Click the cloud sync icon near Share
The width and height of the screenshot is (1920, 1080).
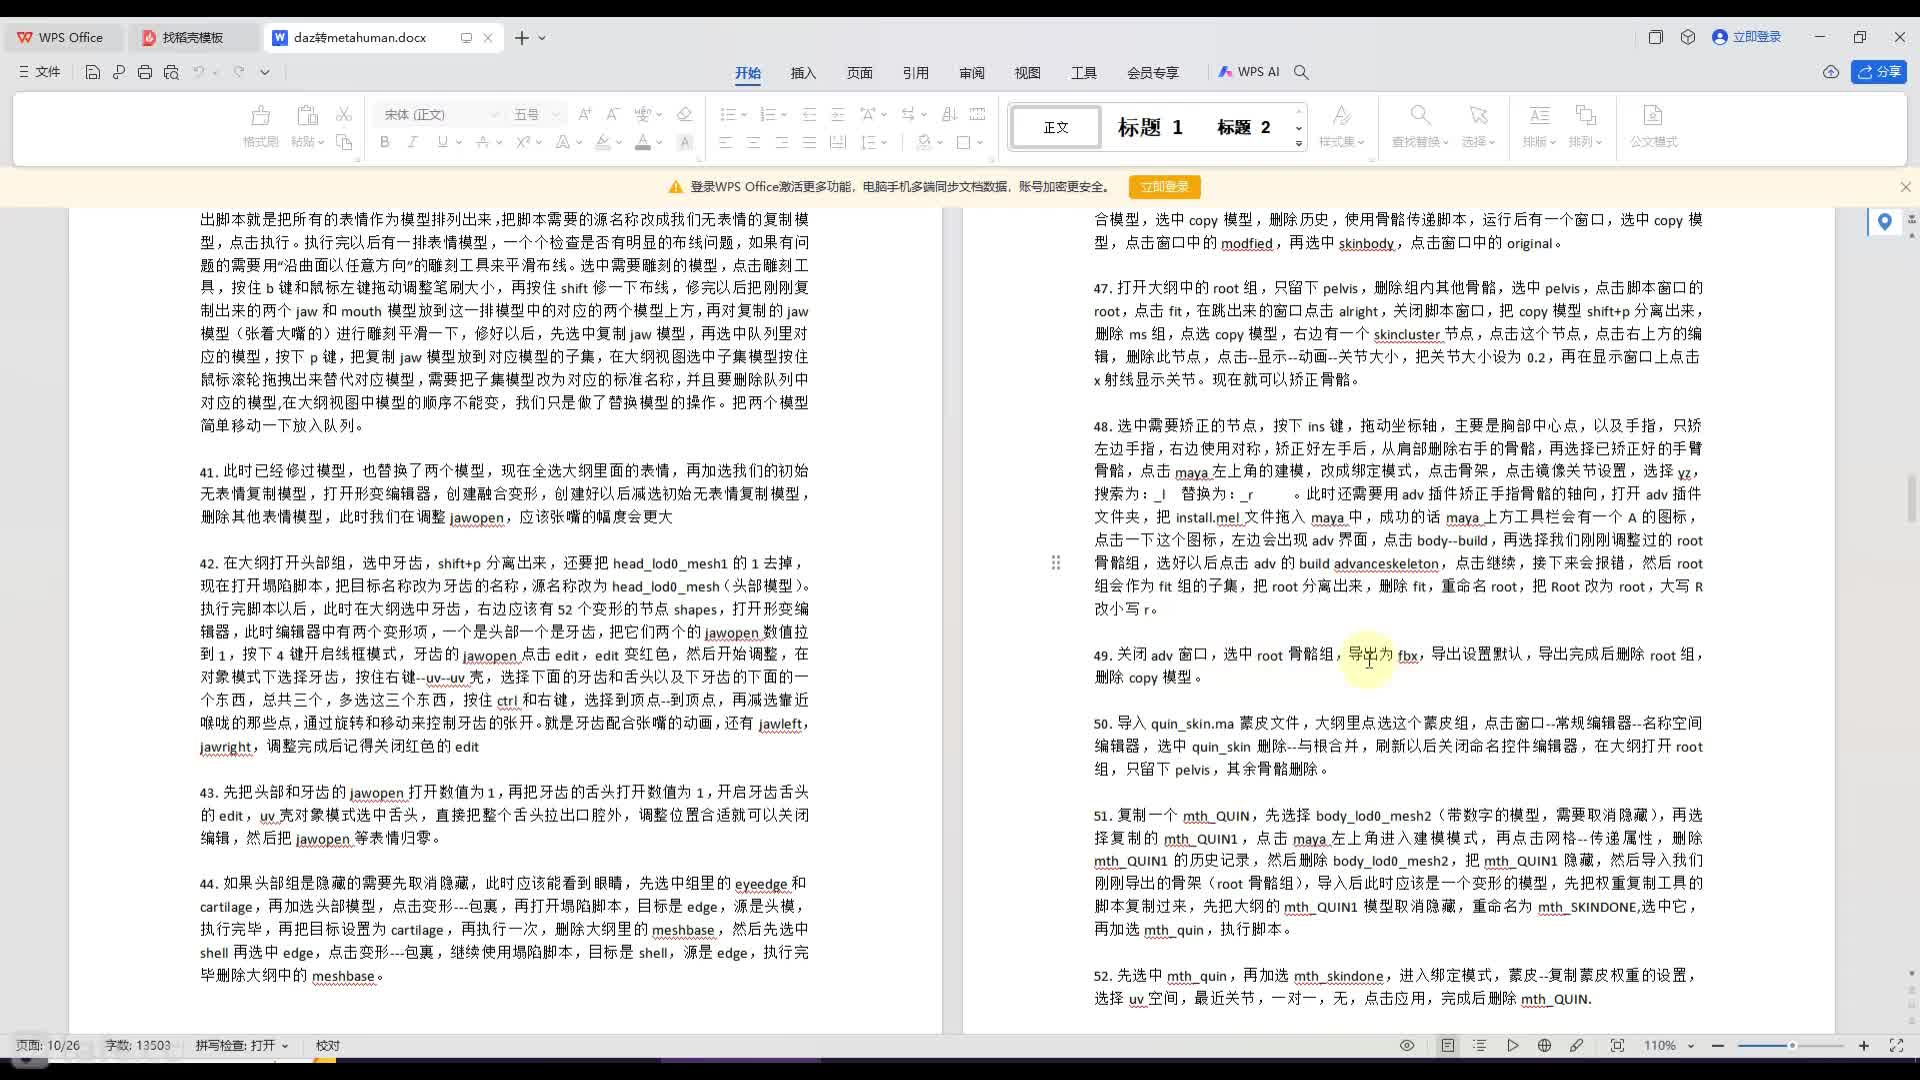pyautogui.click(x=1831, y=72)
